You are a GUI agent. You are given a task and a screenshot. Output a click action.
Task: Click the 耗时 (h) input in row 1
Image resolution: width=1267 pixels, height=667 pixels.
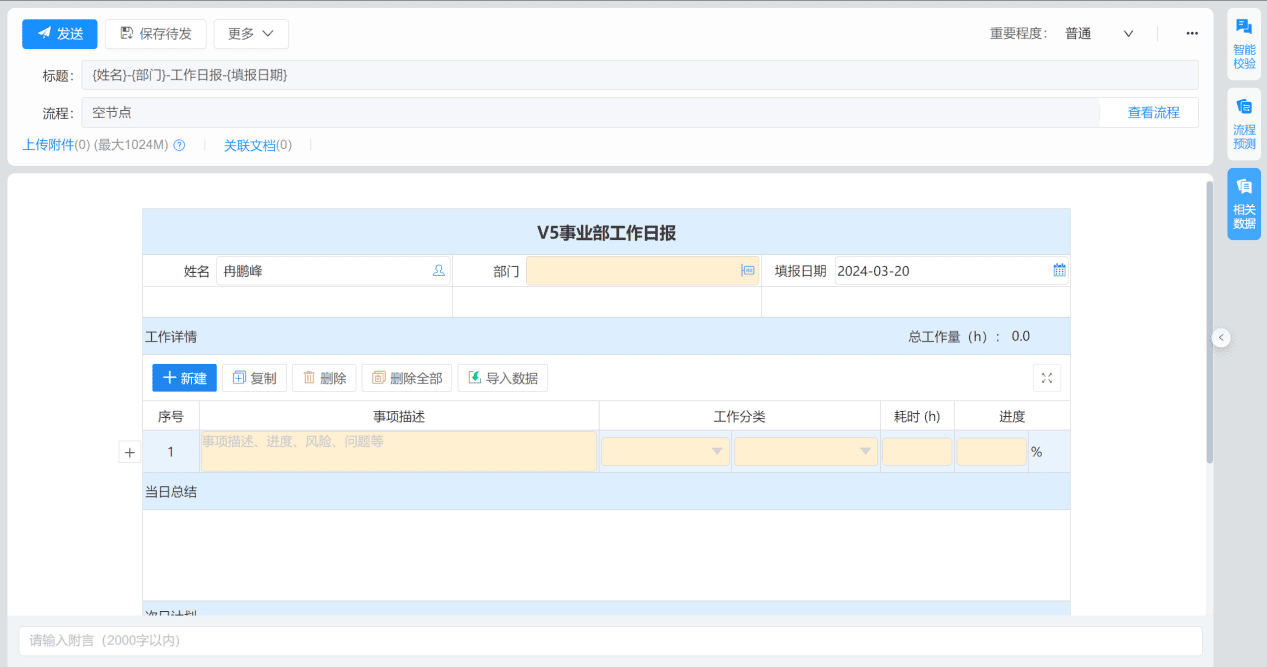tap(917, 452)
